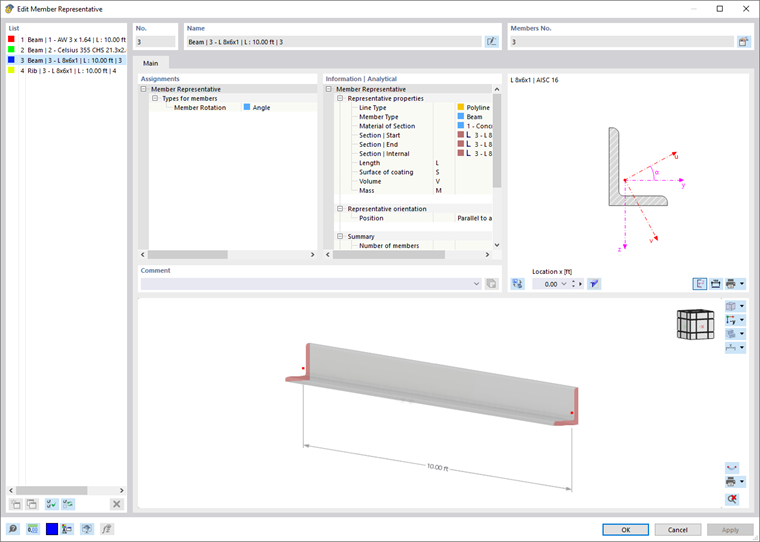Viewport: 760px width, 542px height.
Task: Open the units and decimals icon
Action: [x=32, y=529]
